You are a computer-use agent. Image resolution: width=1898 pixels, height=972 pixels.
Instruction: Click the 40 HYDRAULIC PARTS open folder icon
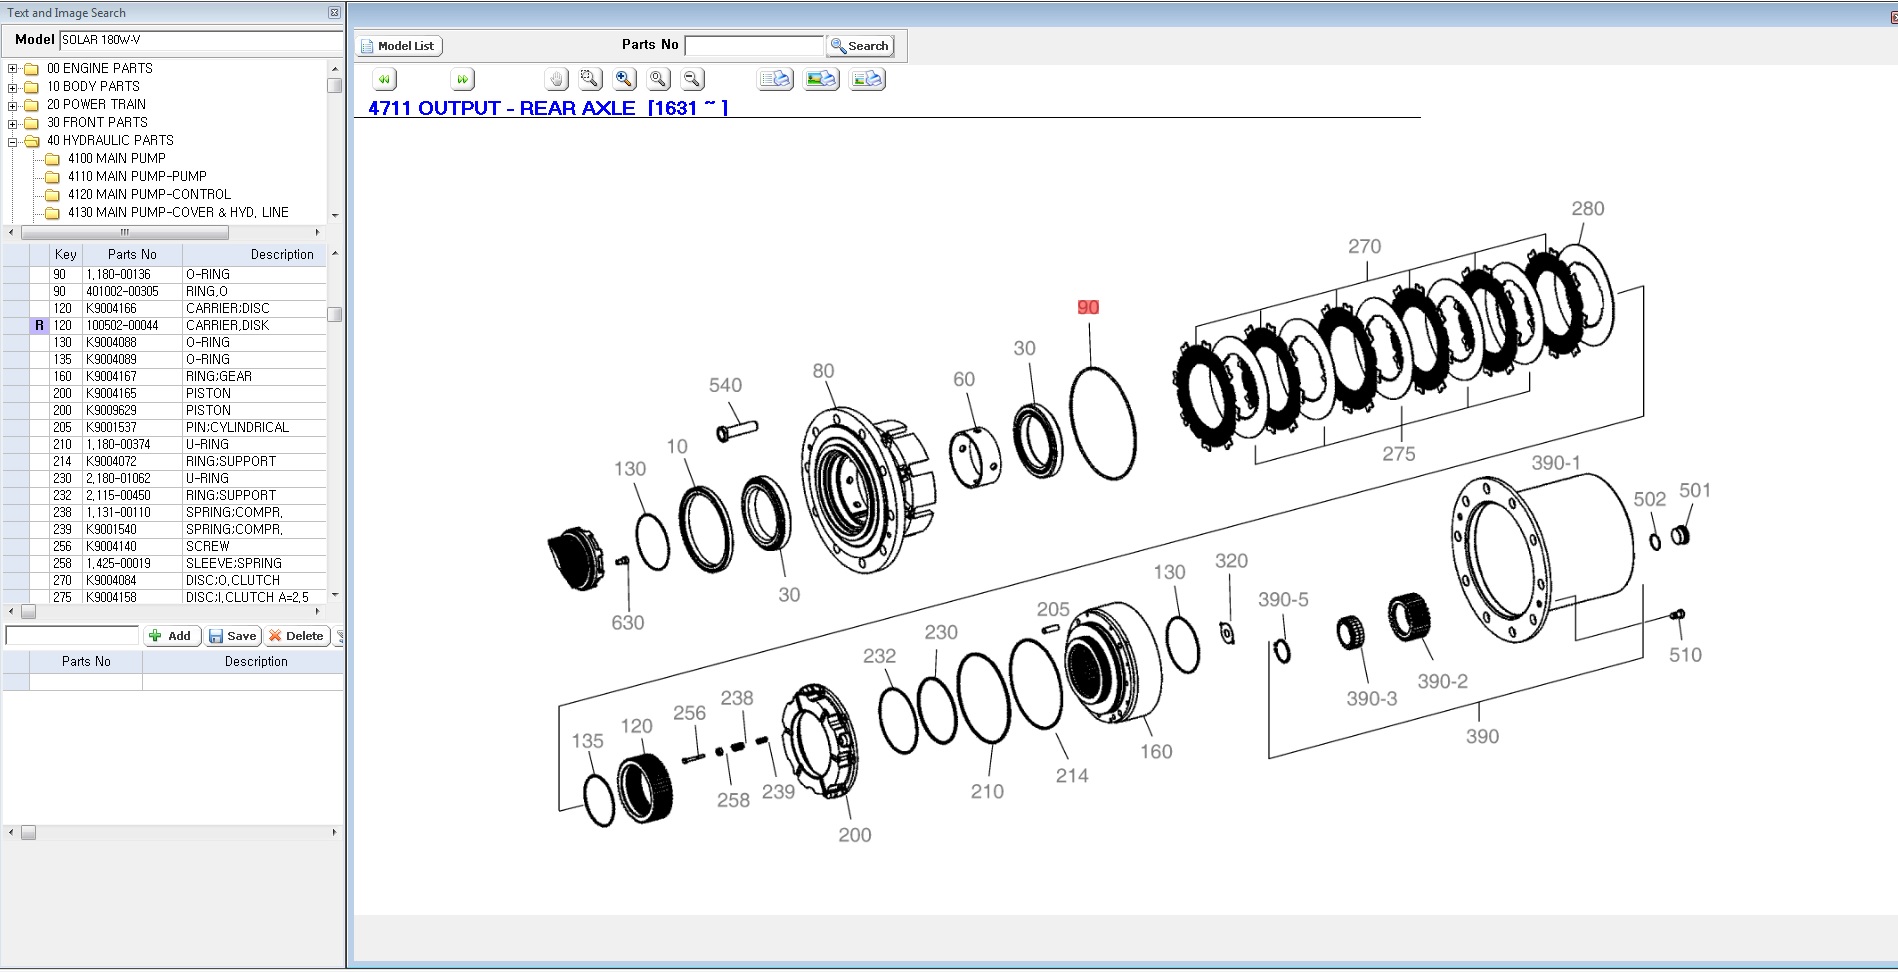[x=31, y=141]
